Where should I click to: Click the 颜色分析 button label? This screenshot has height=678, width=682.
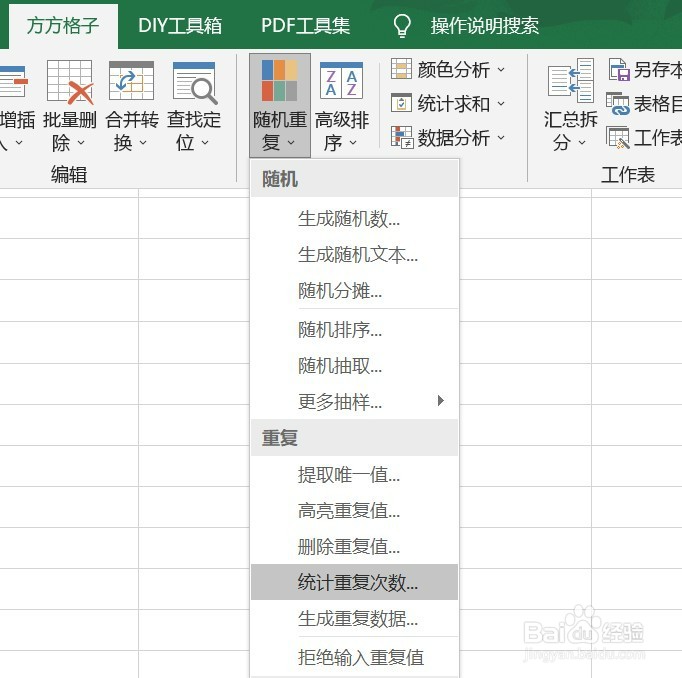454,70
